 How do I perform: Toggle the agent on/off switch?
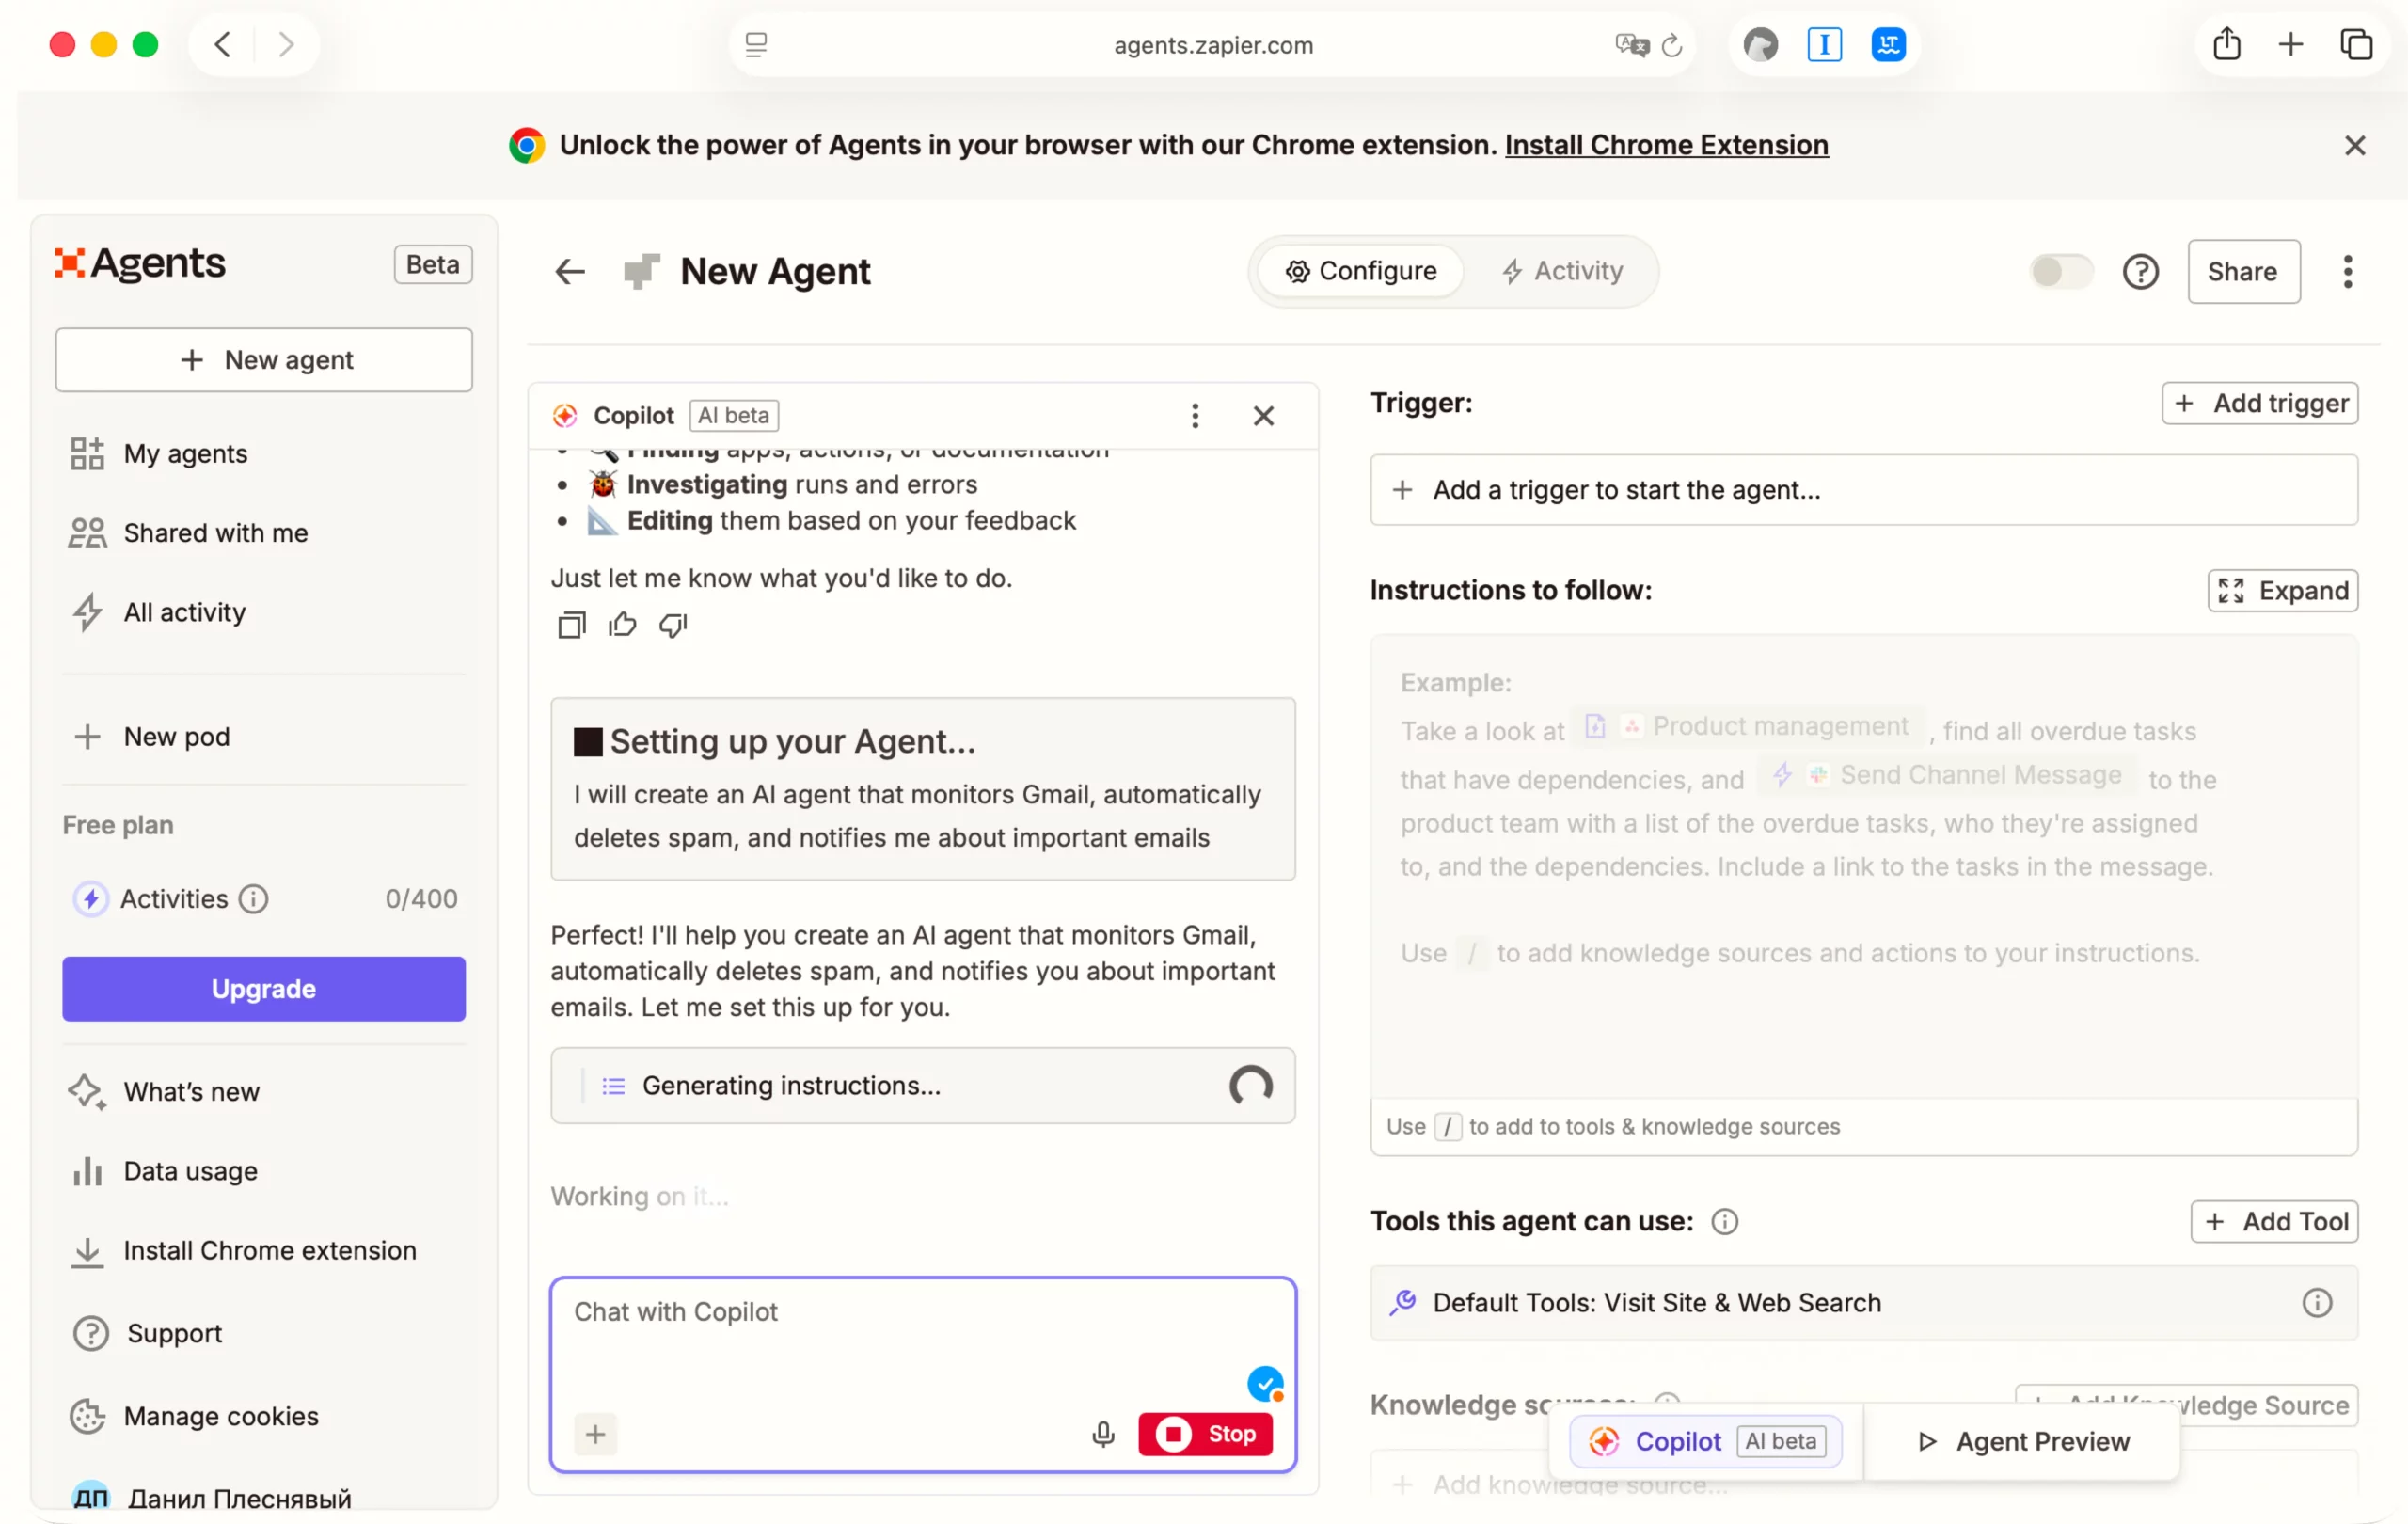(x=2060, y=271)
